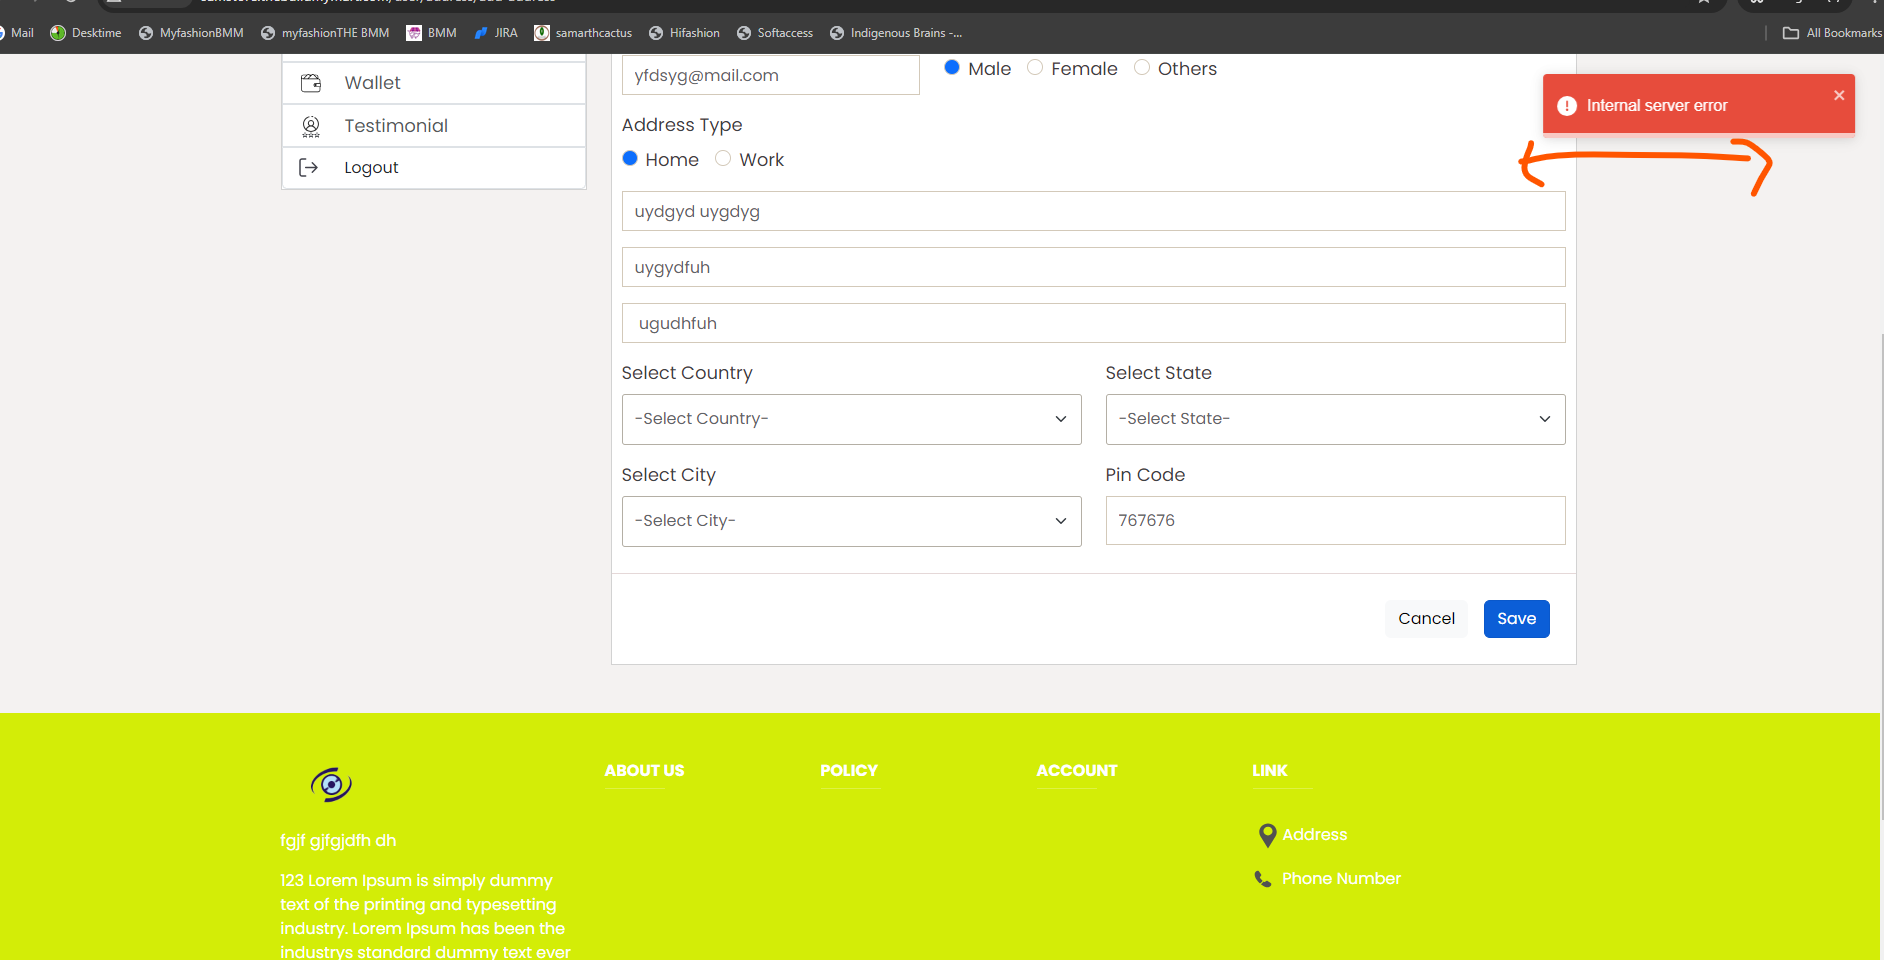Viewport: 1884px width, 960px height.
Task: Click the ABOUT US footer heading
Action: [645, 771]
